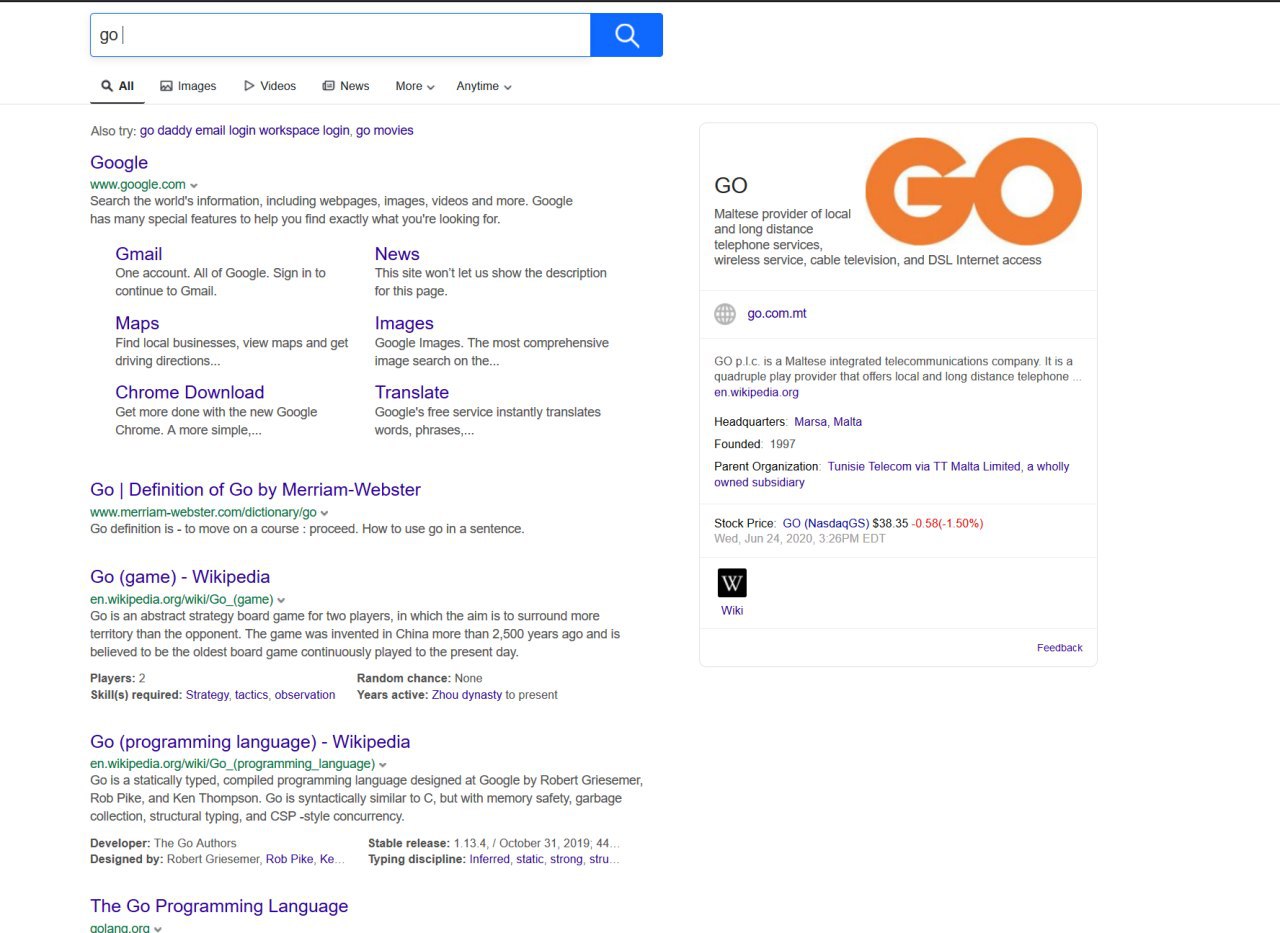Click the golang.org green URL
The image size is (1280, 933).
coord(120,928)
